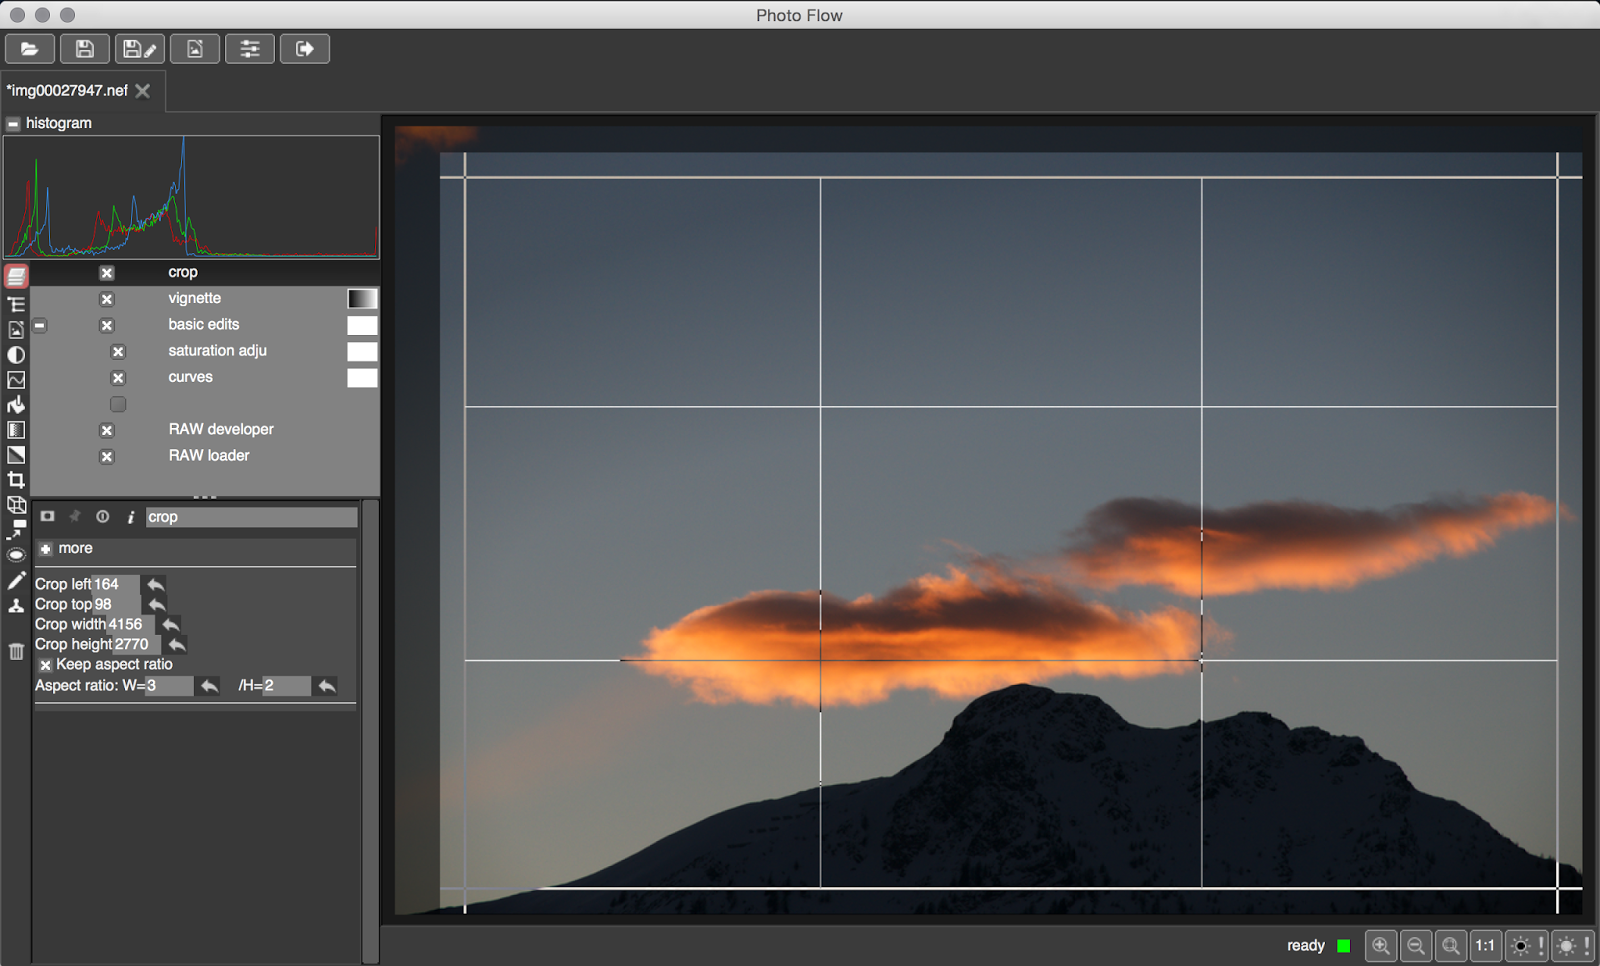
Task: Select the curves layer name
Action: (190, 377)
